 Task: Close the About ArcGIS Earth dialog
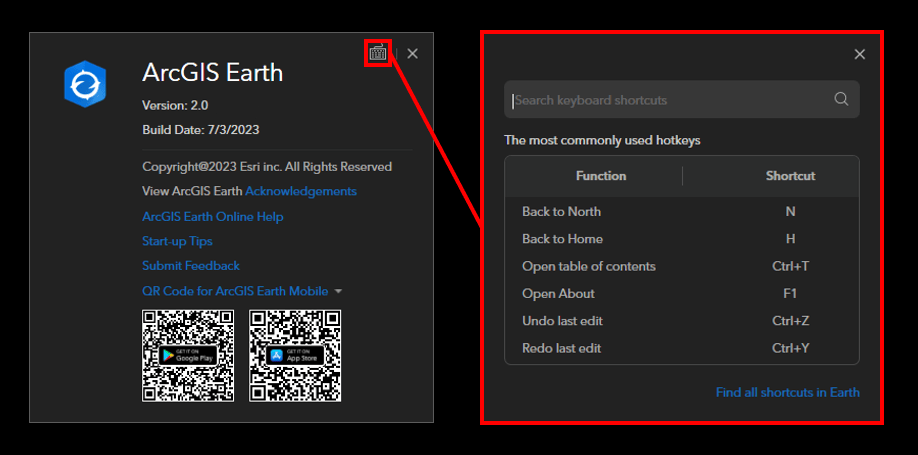coord(412,53)
